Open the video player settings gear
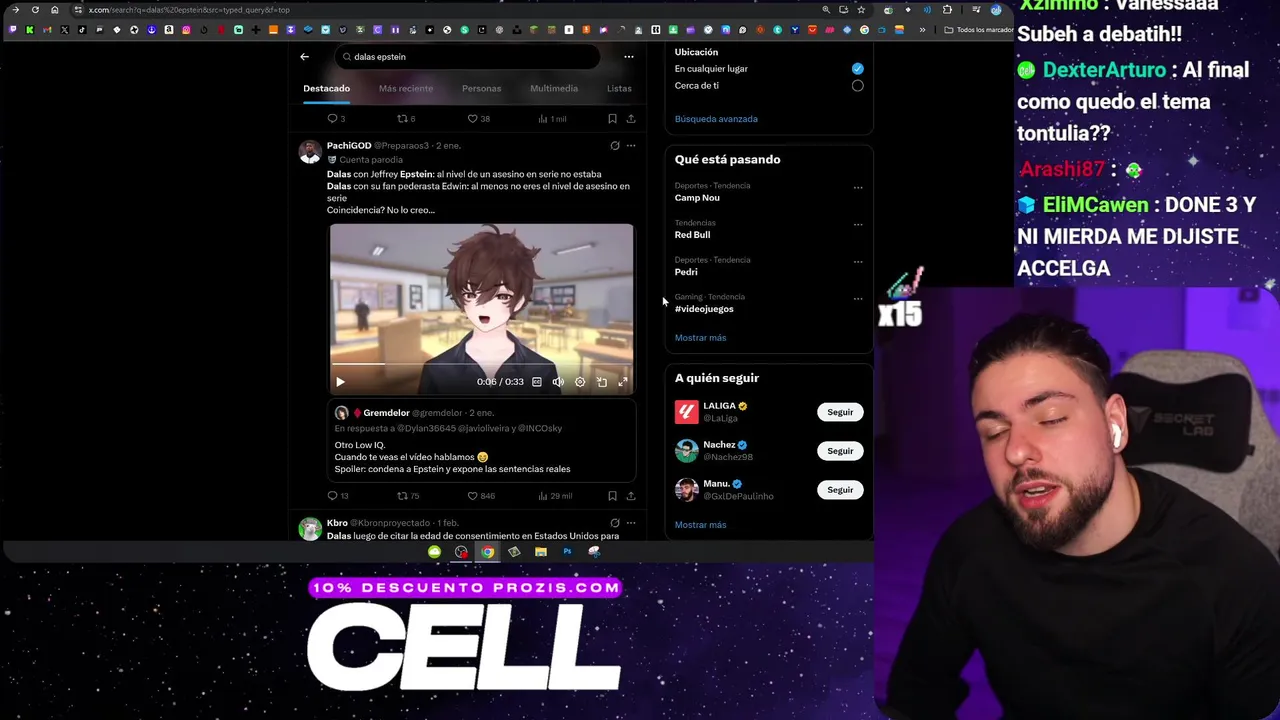1280x720 pixels. (580, 382)
